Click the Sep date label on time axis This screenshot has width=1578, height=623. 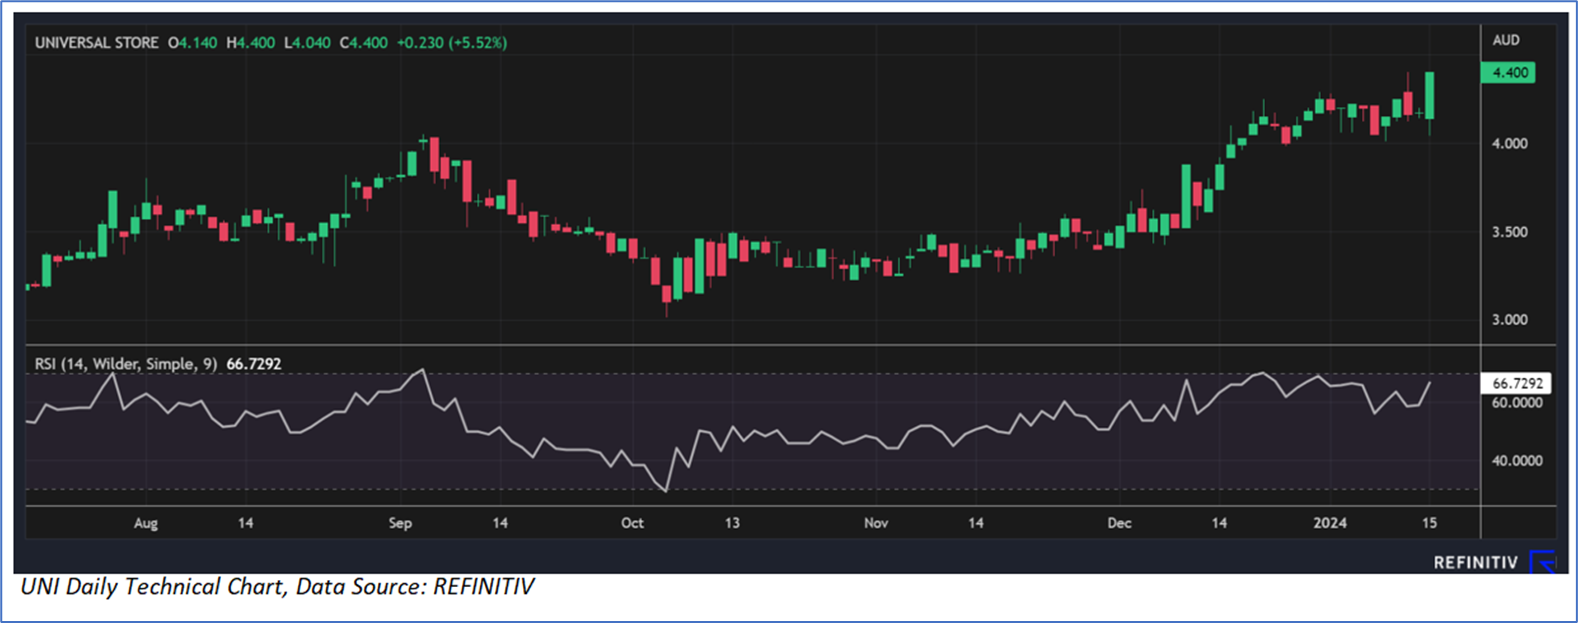click(x=400, y=523)
